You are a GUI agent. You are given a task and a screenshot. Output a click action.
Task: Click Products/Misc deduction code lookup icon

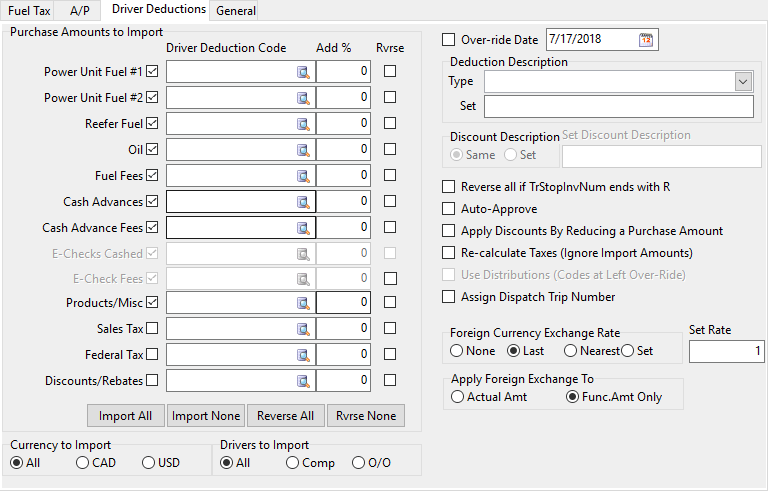point(303,302)
